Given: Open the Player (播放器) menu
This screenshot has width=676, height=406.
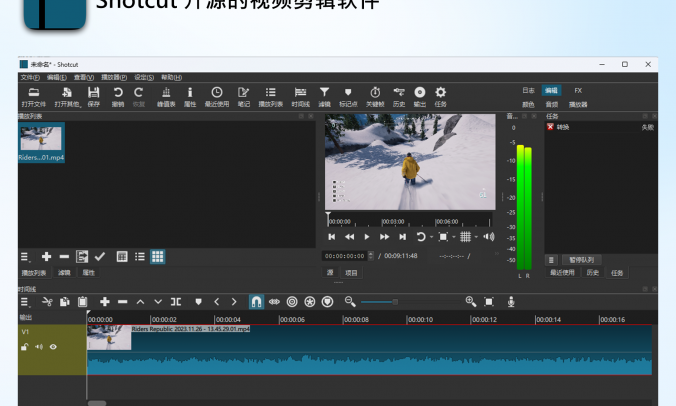Looking at the screenshot, I should coord(114,77).
